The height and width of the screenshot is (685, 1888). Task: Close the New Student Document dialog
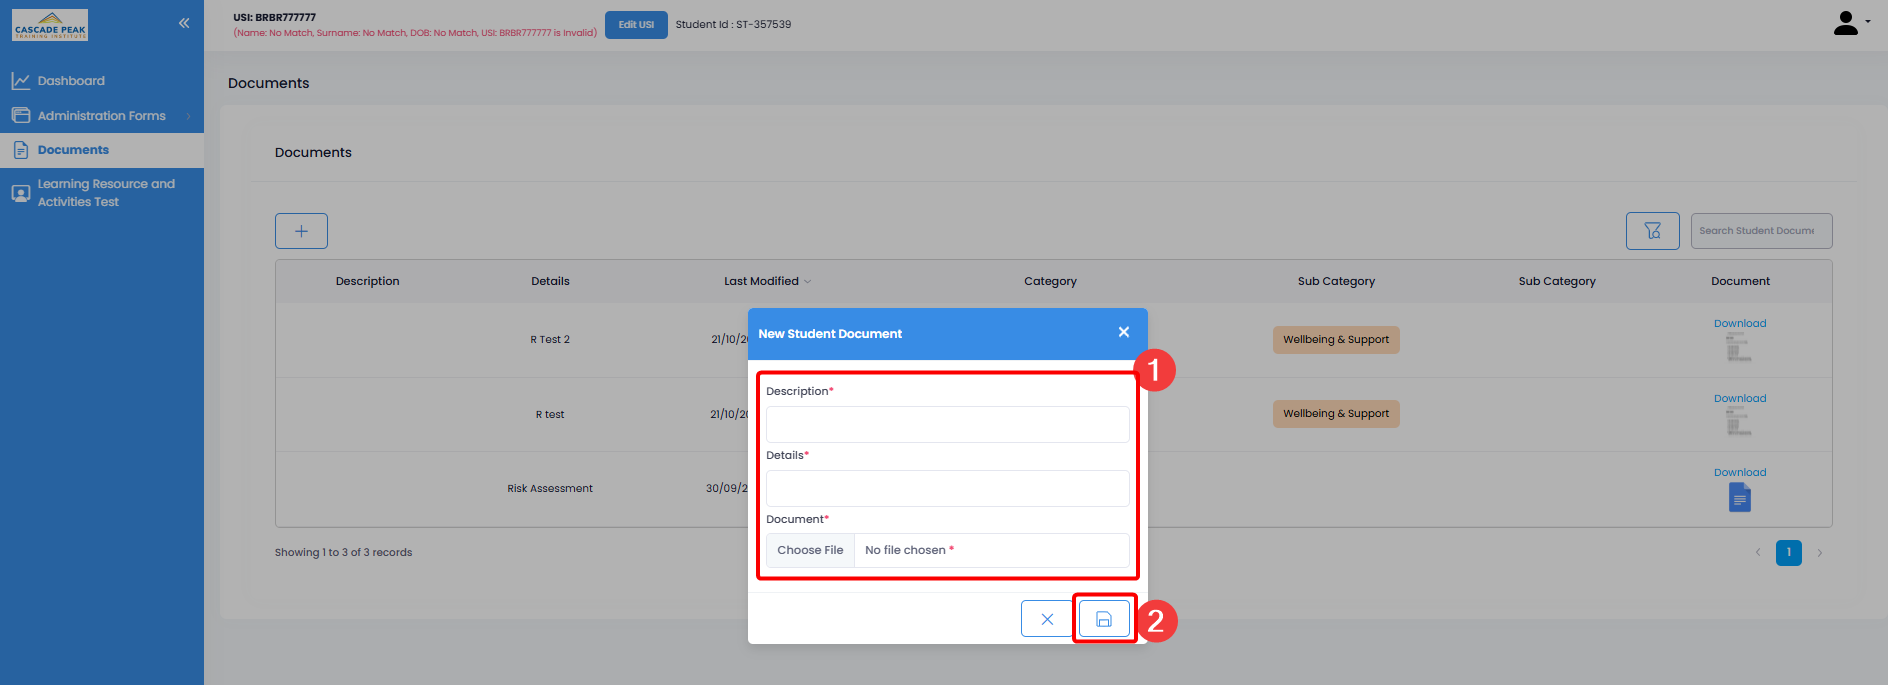[x=1123, y=332]
